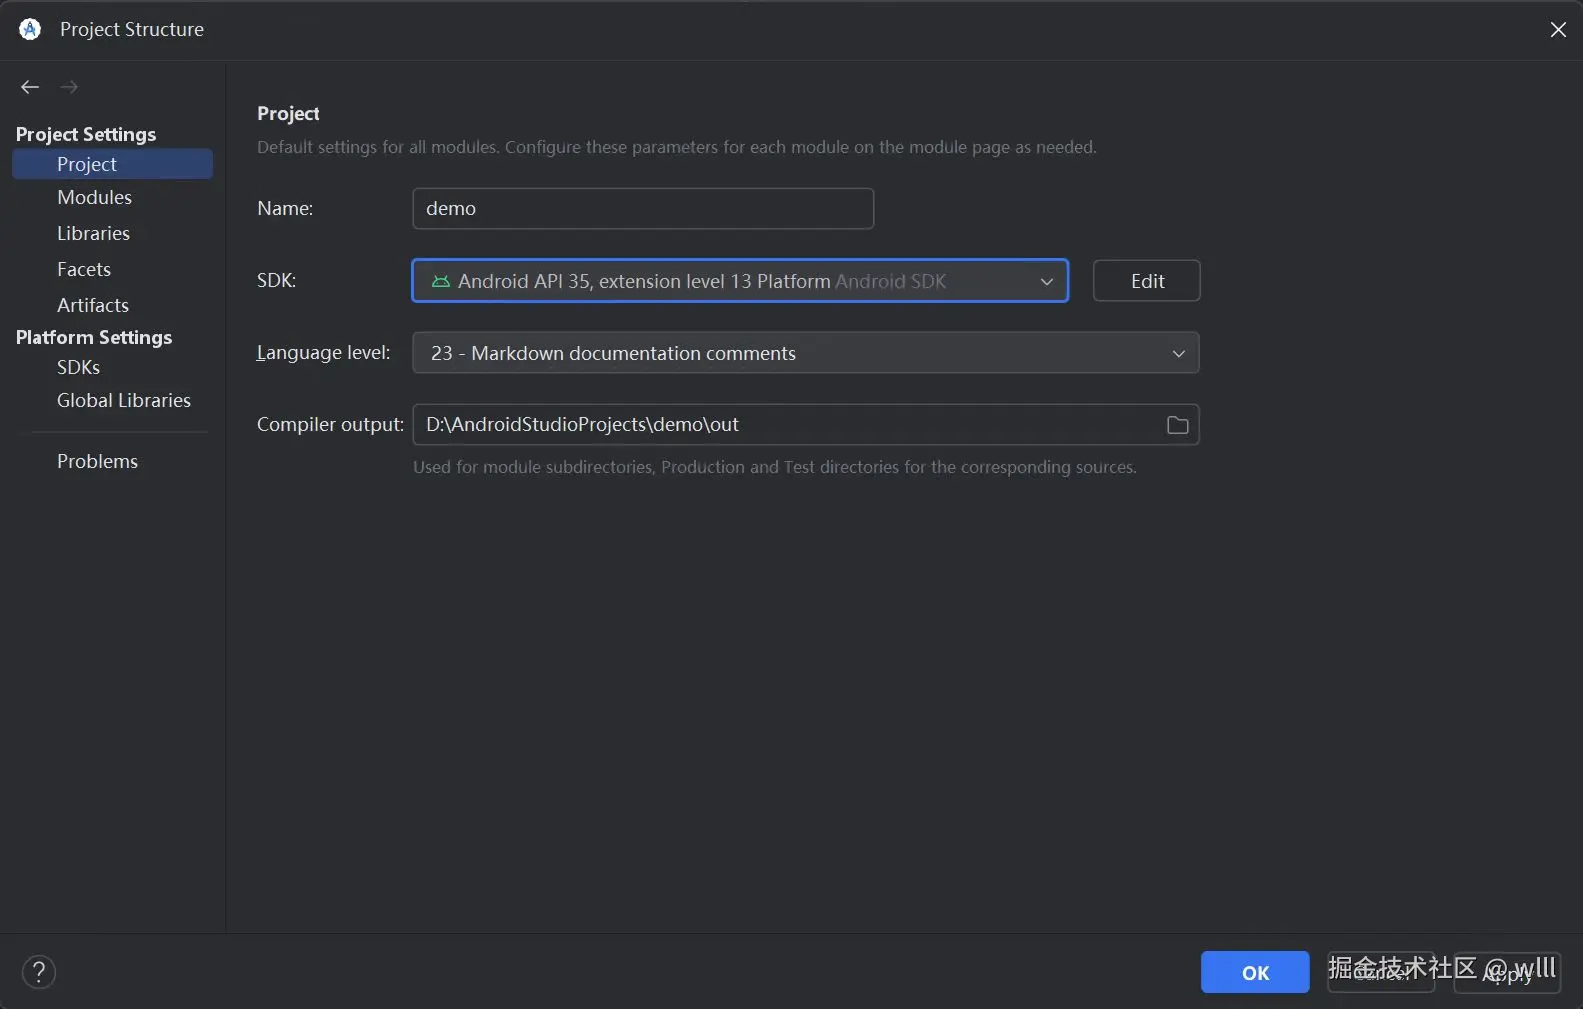Browse for compiler output folder

1177,425
